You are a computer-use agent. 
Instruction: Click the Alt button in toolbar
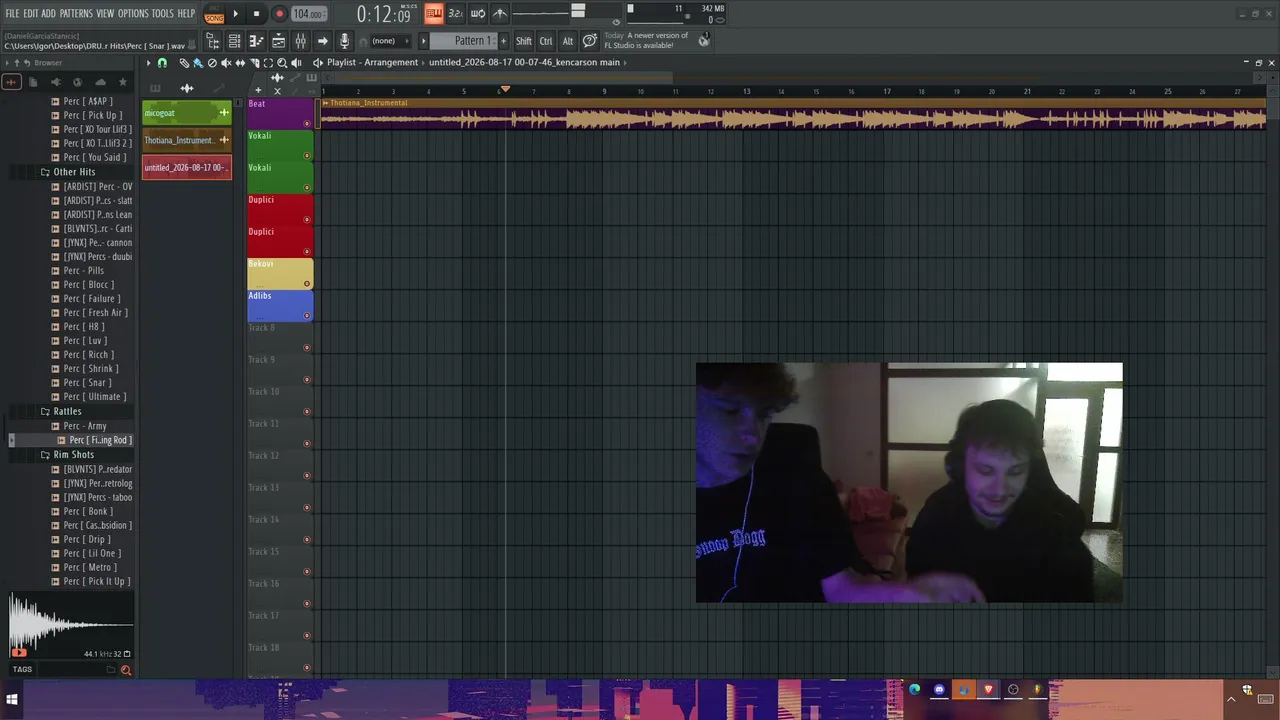[x=568, y=41]
